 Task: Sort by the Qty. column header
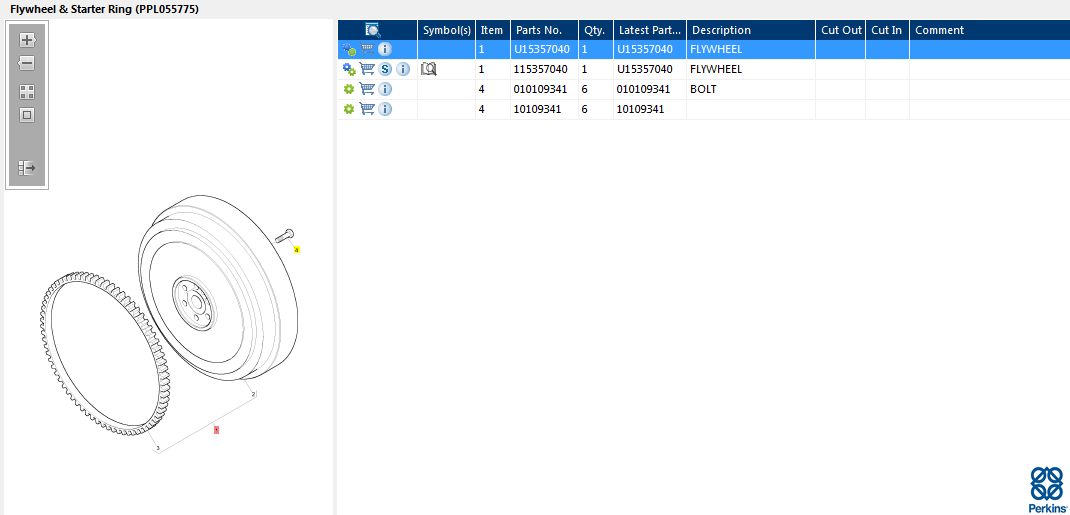pos(596,30)
